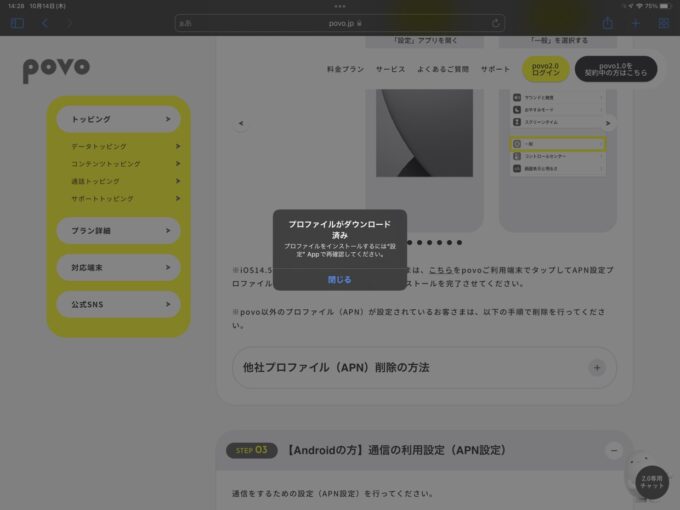Go back with Safari back arrow
680x510 pixels.
(x=45, y=23)
